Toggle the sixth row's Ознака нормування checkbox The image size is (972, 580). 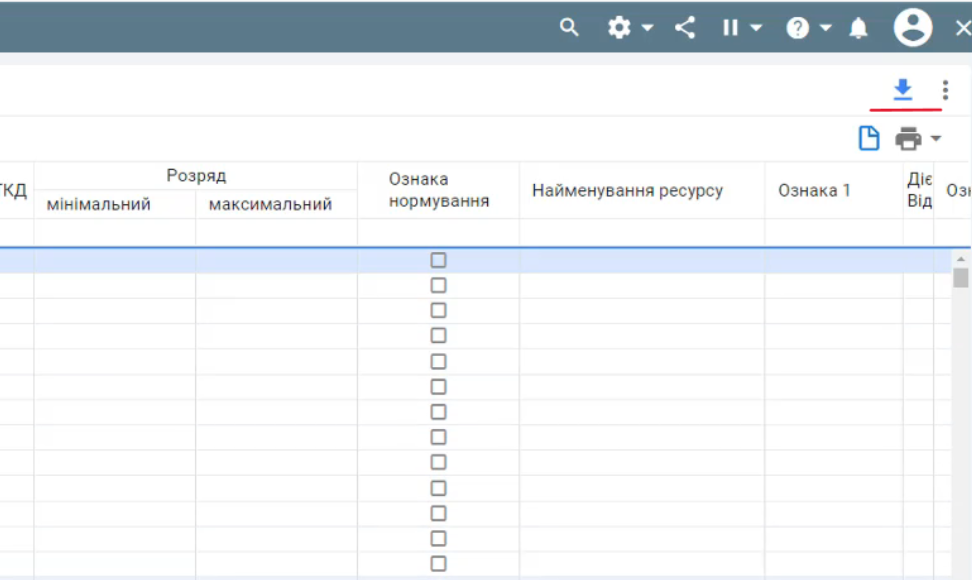coord(438,387)
